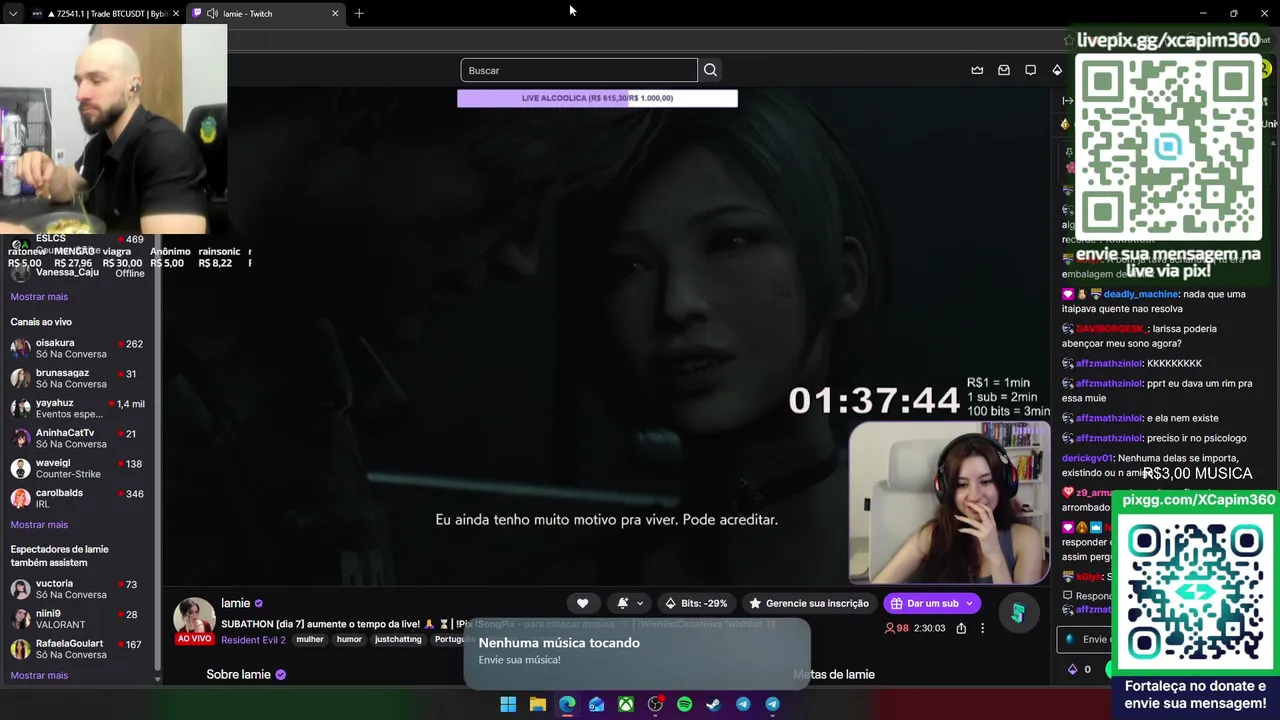Click lamie channel name link
The height and width of the screenshot is (720, 1280).
click(x=235, y=603)
